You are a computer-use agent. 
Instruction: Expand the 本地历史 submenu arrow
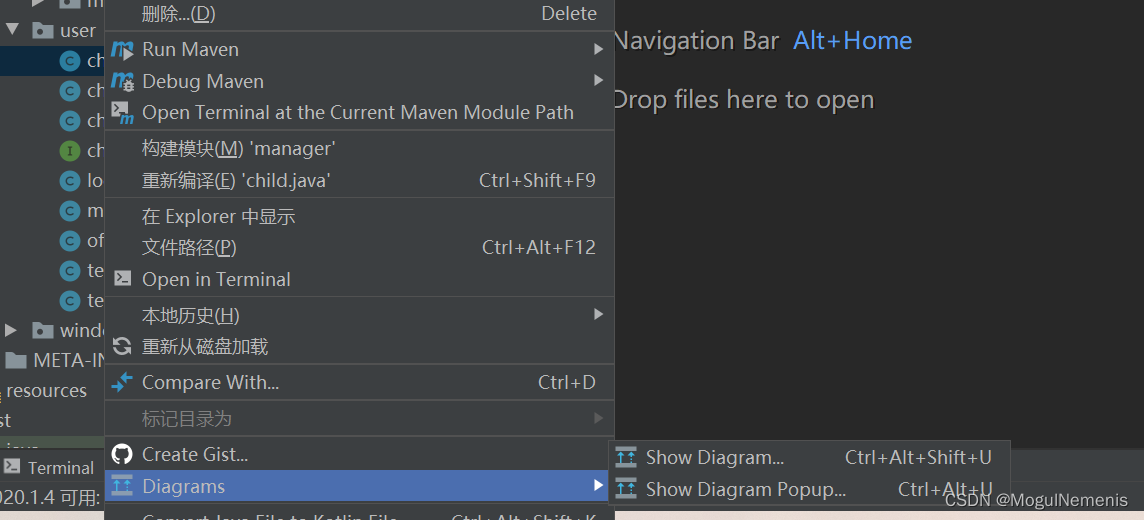tap(598, 314)
